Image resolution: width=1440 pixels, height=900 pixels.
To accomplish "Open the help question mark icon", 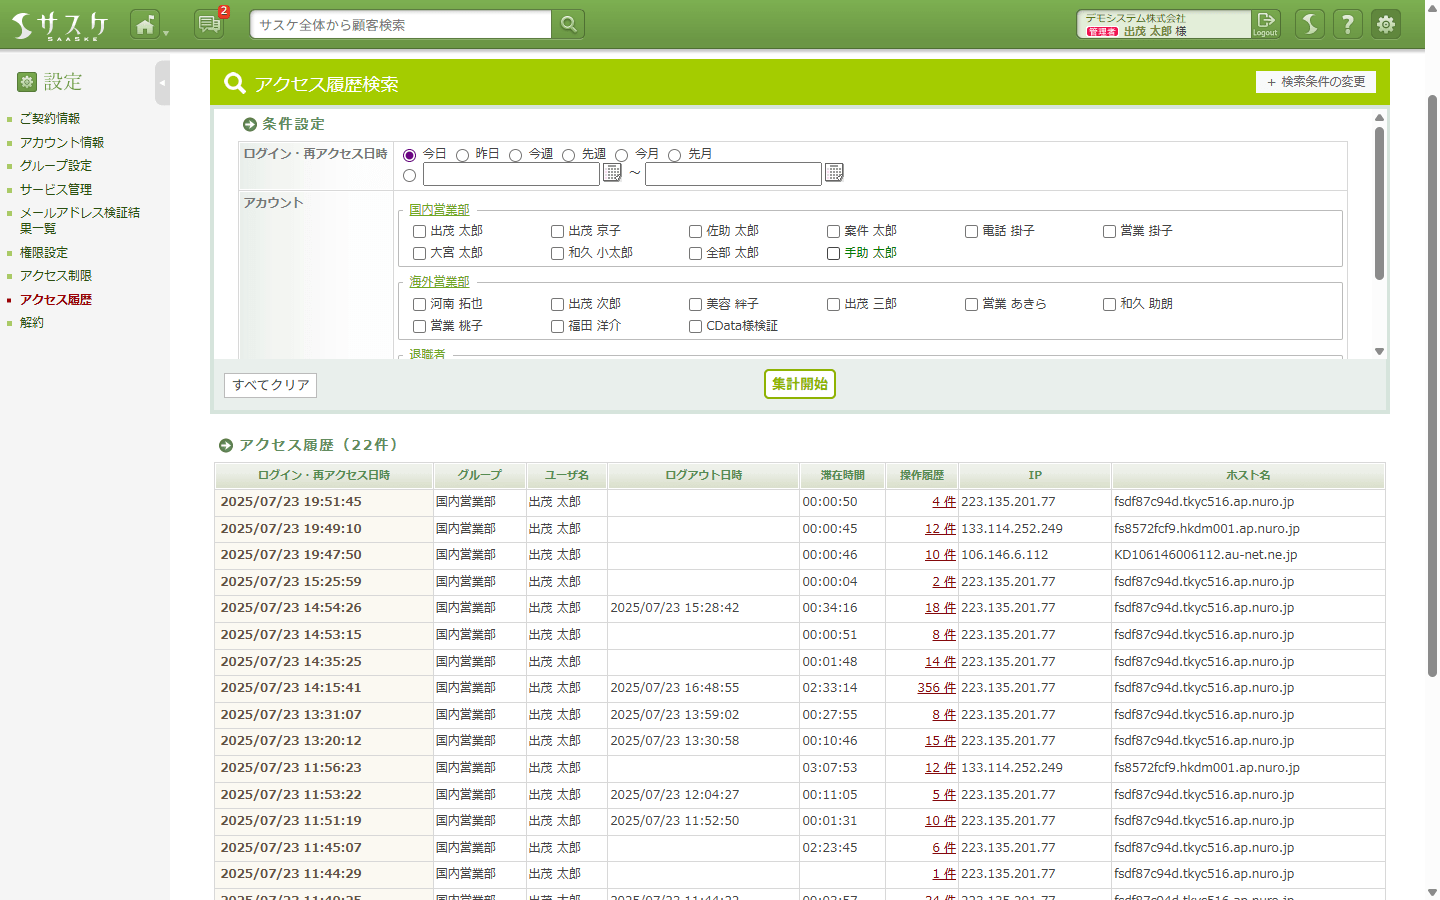I will 1348,24.
